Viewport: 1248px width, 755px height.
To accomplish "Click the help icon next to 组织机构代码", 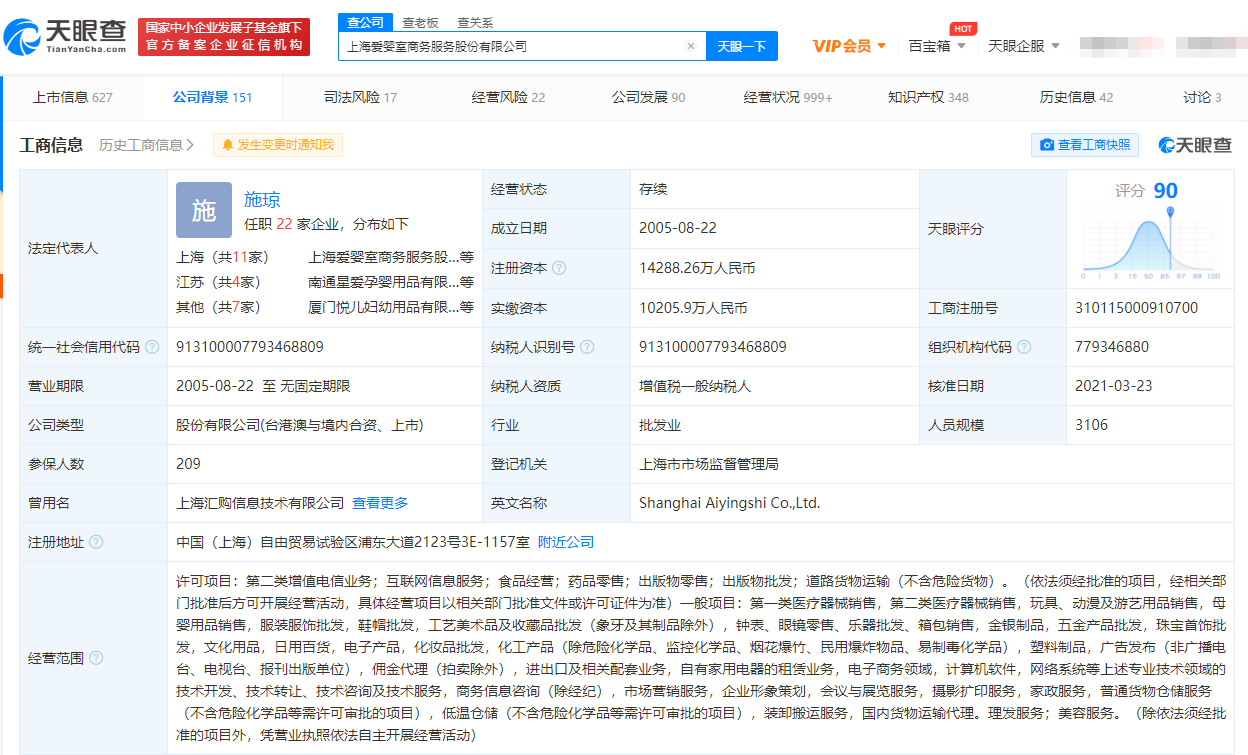I will click(x=1024, y=347).
